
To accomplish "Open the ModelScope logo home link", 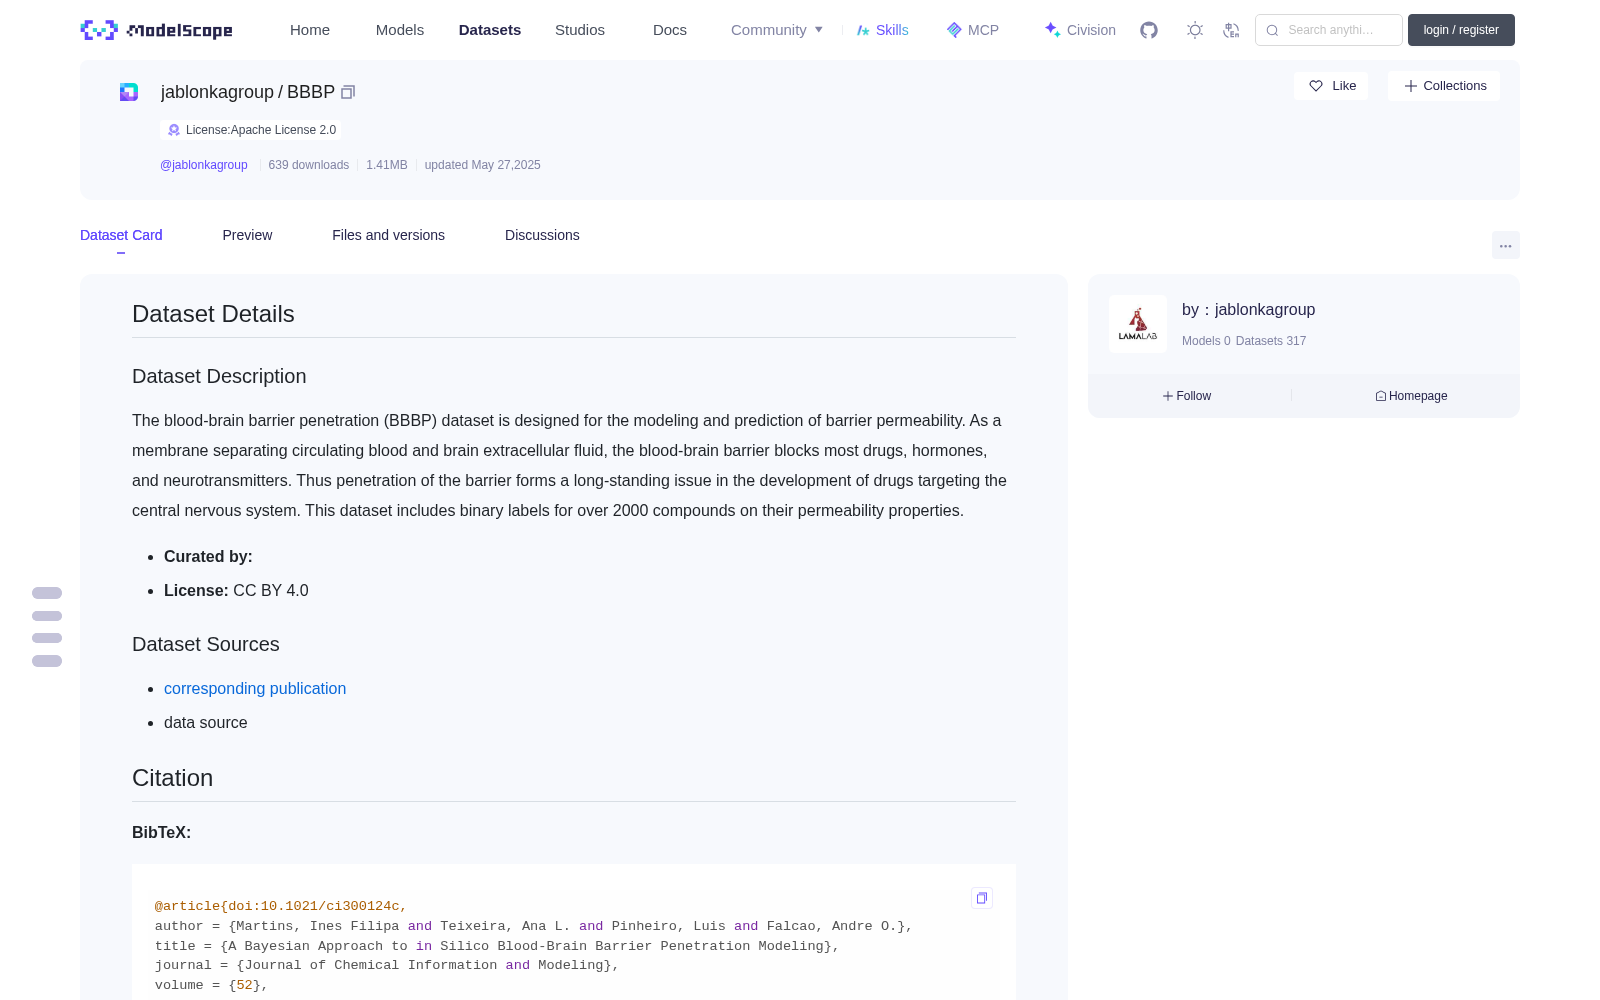I will point(157,30).
